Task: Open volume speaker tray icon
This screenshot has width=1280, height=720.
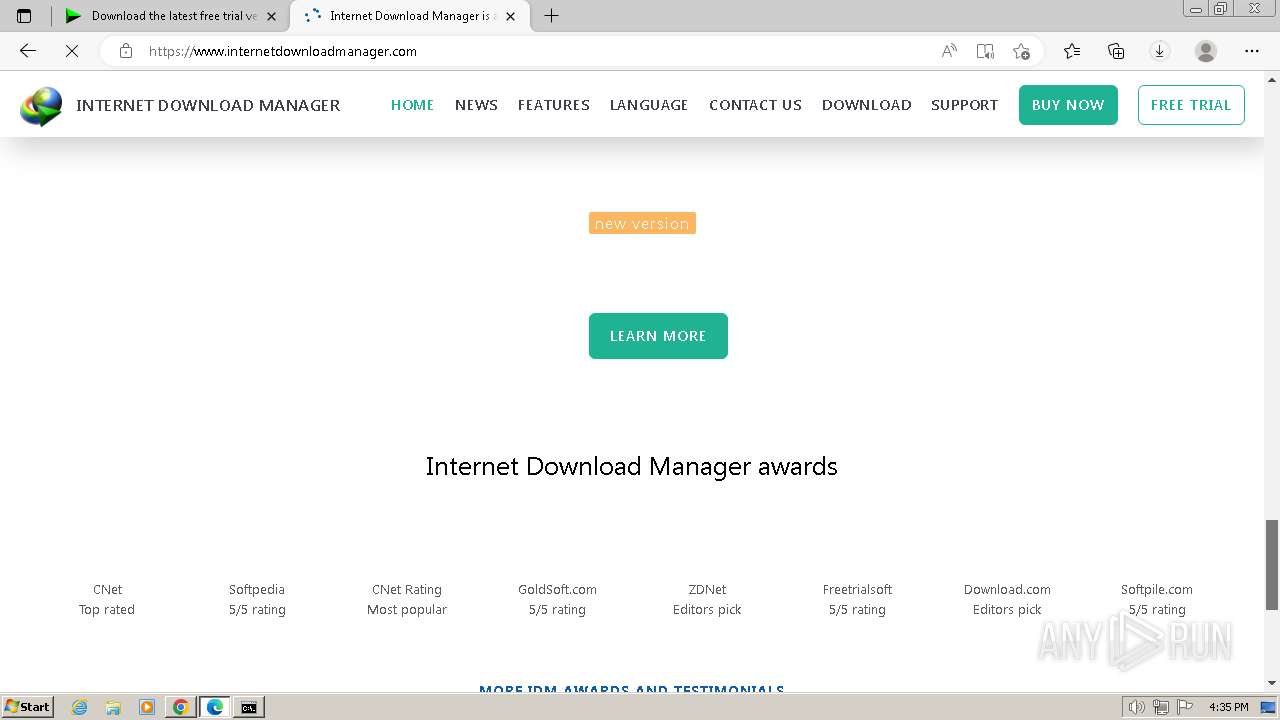Action: pos(1137,707)
